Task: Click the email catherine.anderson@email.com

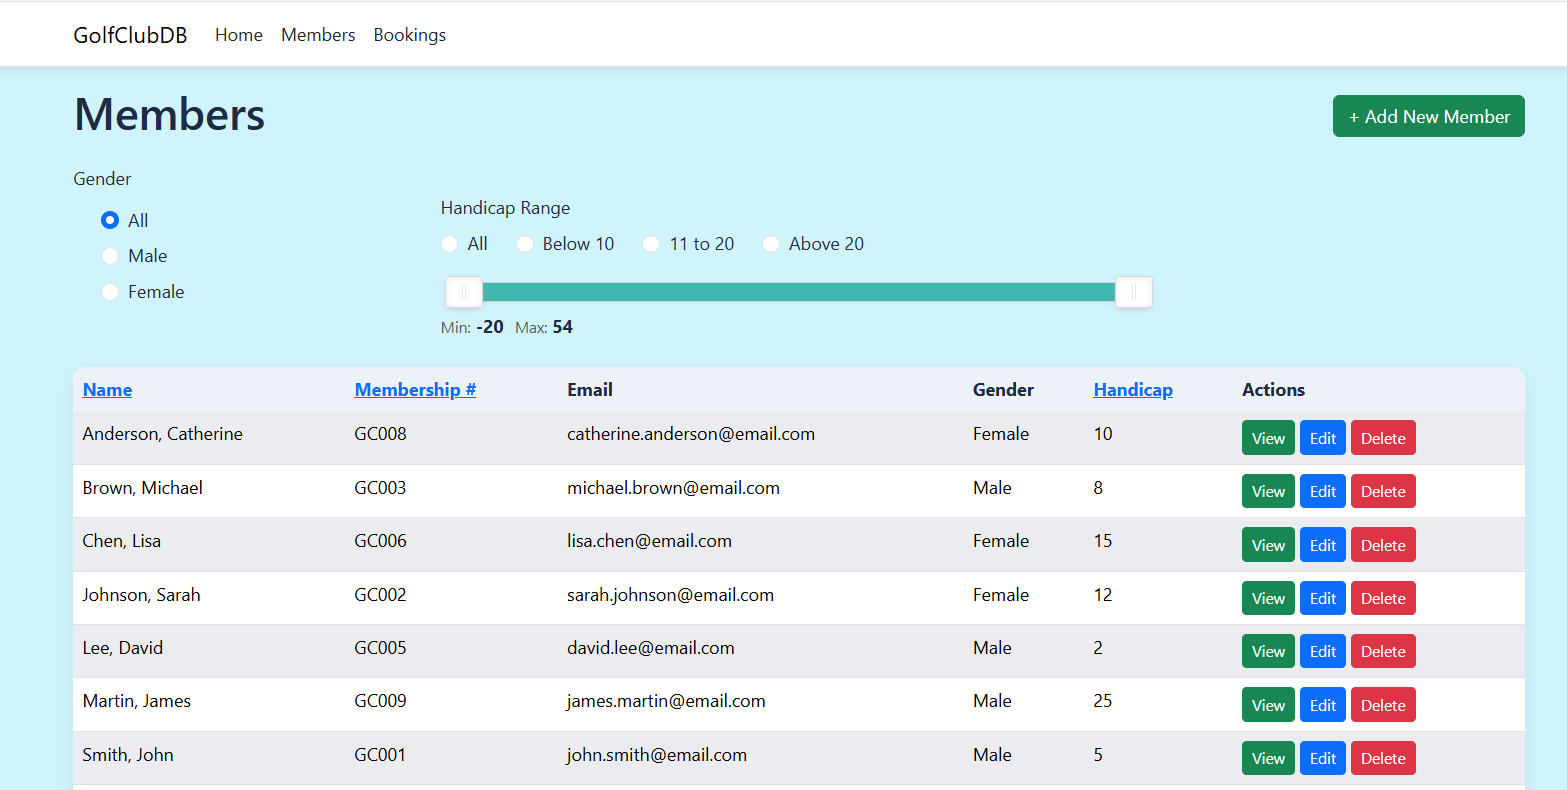Action: tap(691, 434)
